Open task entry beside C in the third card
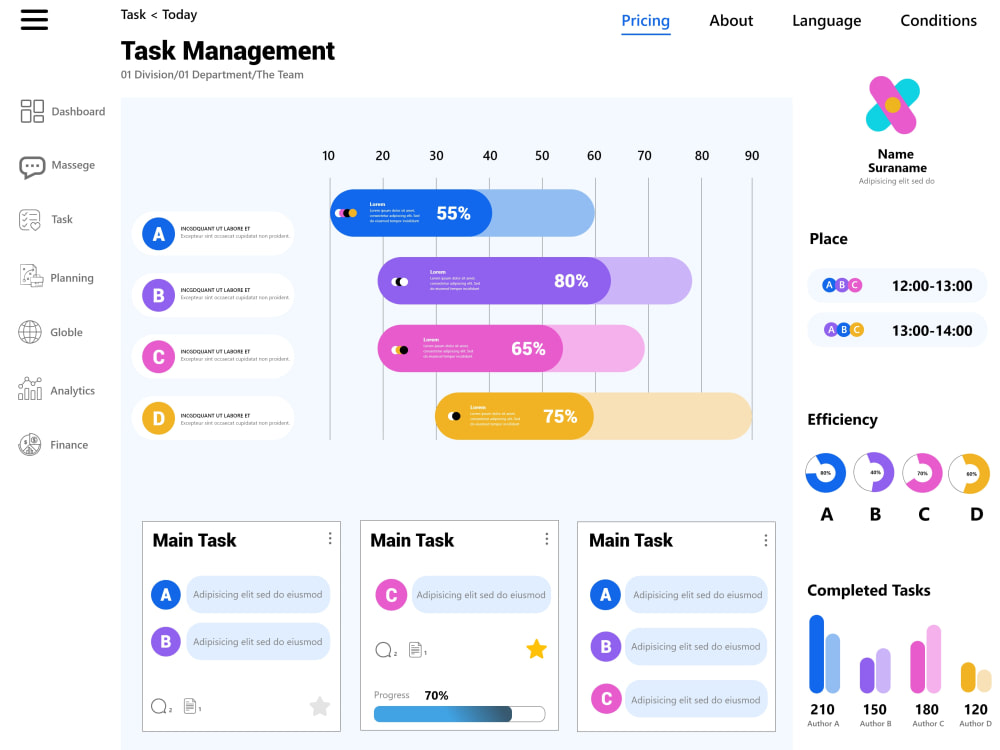This screenshot has height=750, width=1000. [x=696, y=700]
